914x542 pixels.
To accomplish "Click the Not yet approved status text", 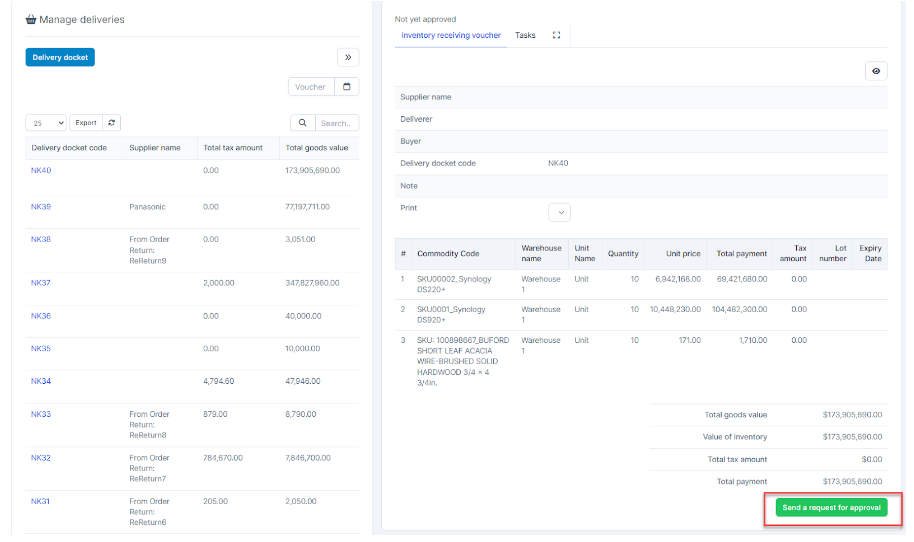I will coord(426,19).
